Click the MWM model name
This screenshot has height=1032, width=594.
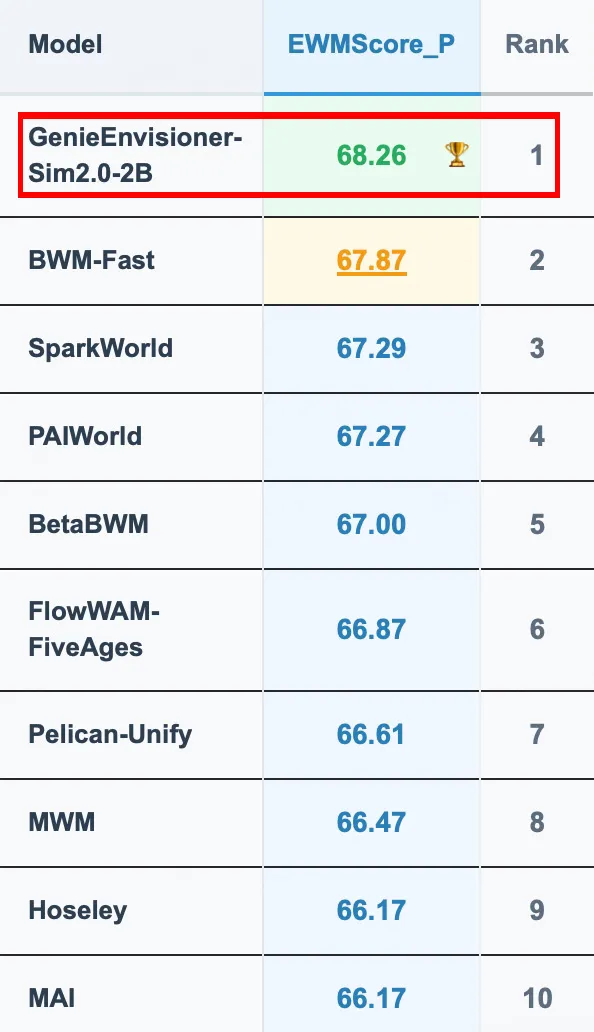(62, 823)
